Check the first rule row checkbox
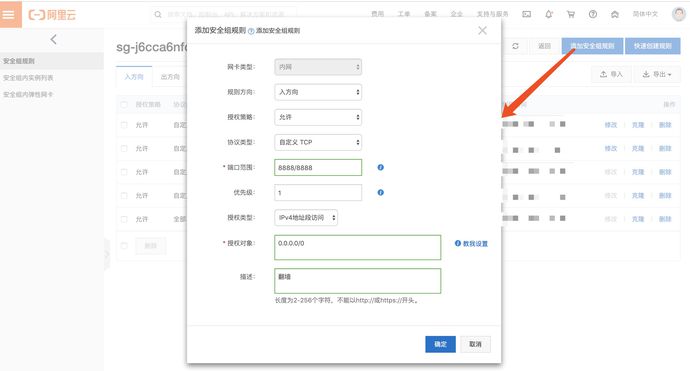 click(x=124, y=125)
